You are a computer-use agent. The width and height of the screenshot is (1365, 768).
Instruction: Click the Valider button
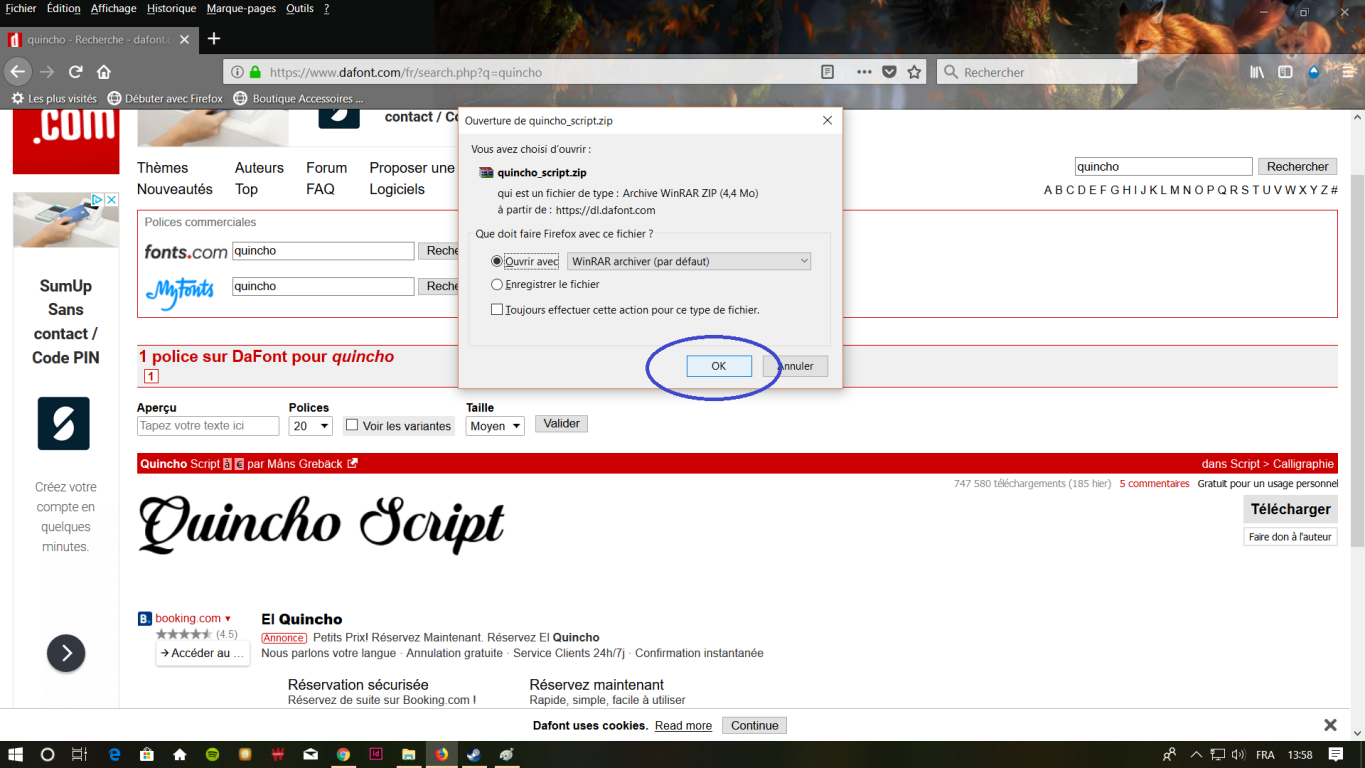[561, 424]
